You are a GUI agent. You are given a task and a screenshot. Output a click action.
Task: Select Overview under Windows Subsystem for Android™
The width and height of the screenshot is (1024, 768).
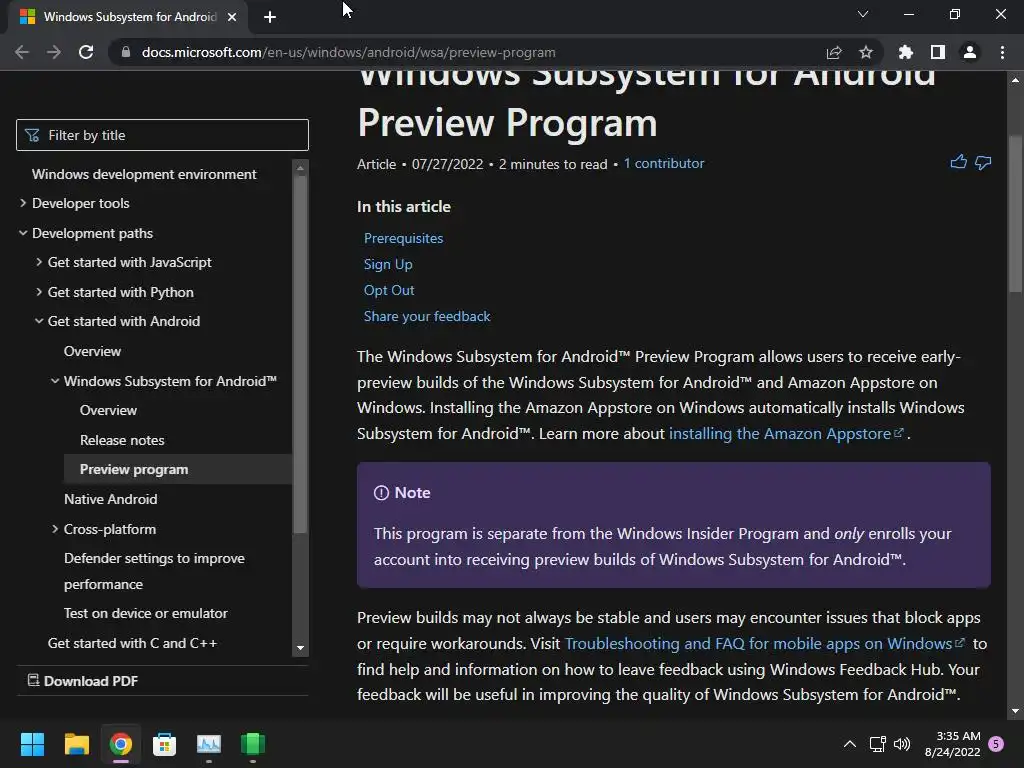coord(108,410)
